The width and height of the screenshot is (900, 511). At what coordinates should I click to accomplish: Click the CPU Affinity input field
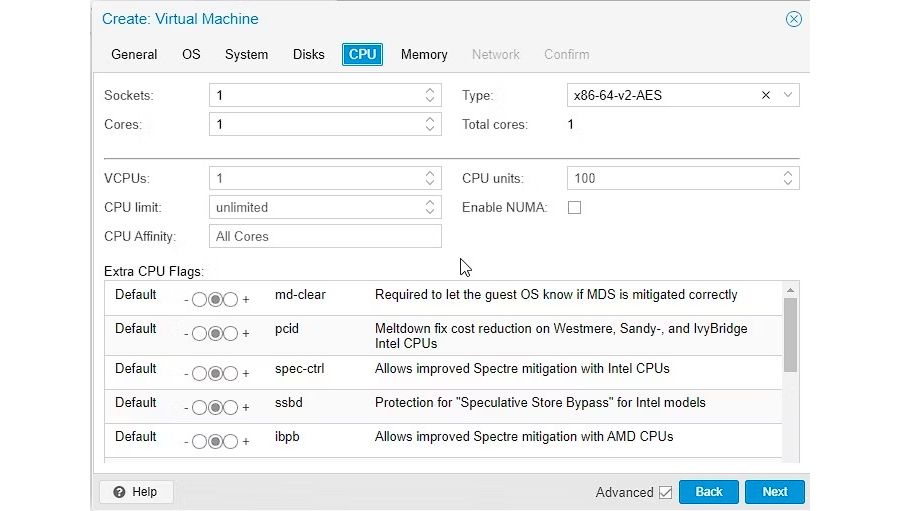[x=325, y=236]
